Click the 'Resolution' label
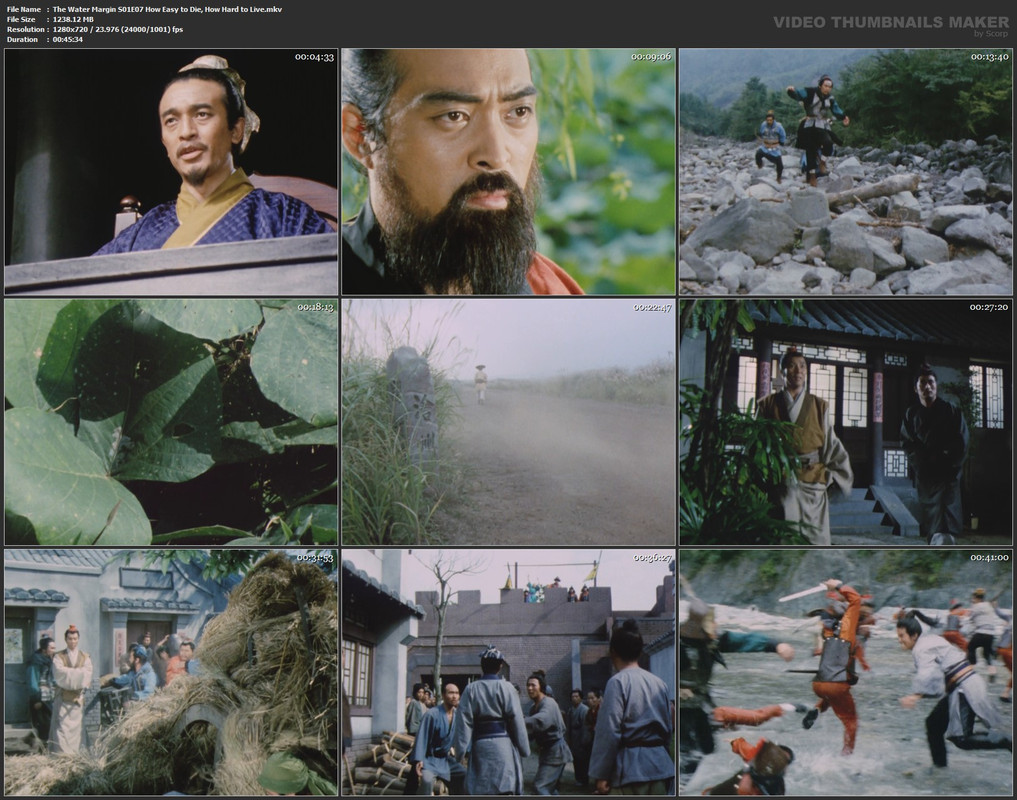 coord(25,29)
